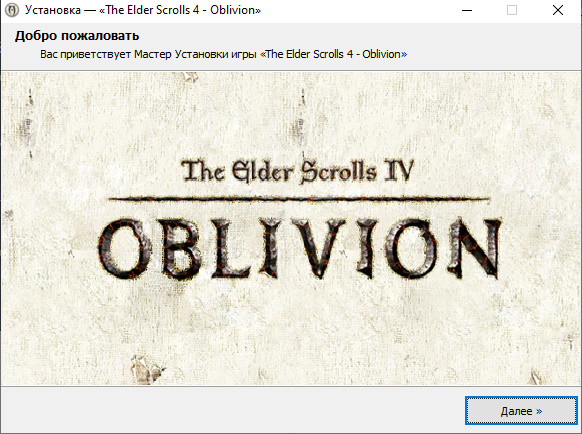Image resolution: width=582 pixels, height=434 pixels.
Task: Click the Далее » button to continue
Action: coord(521,411)
